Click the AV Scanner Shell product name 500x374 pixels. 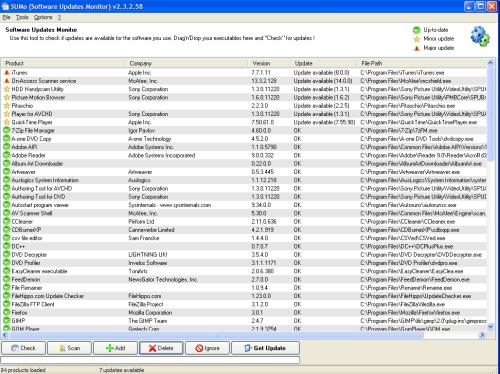tap(32, 213)
